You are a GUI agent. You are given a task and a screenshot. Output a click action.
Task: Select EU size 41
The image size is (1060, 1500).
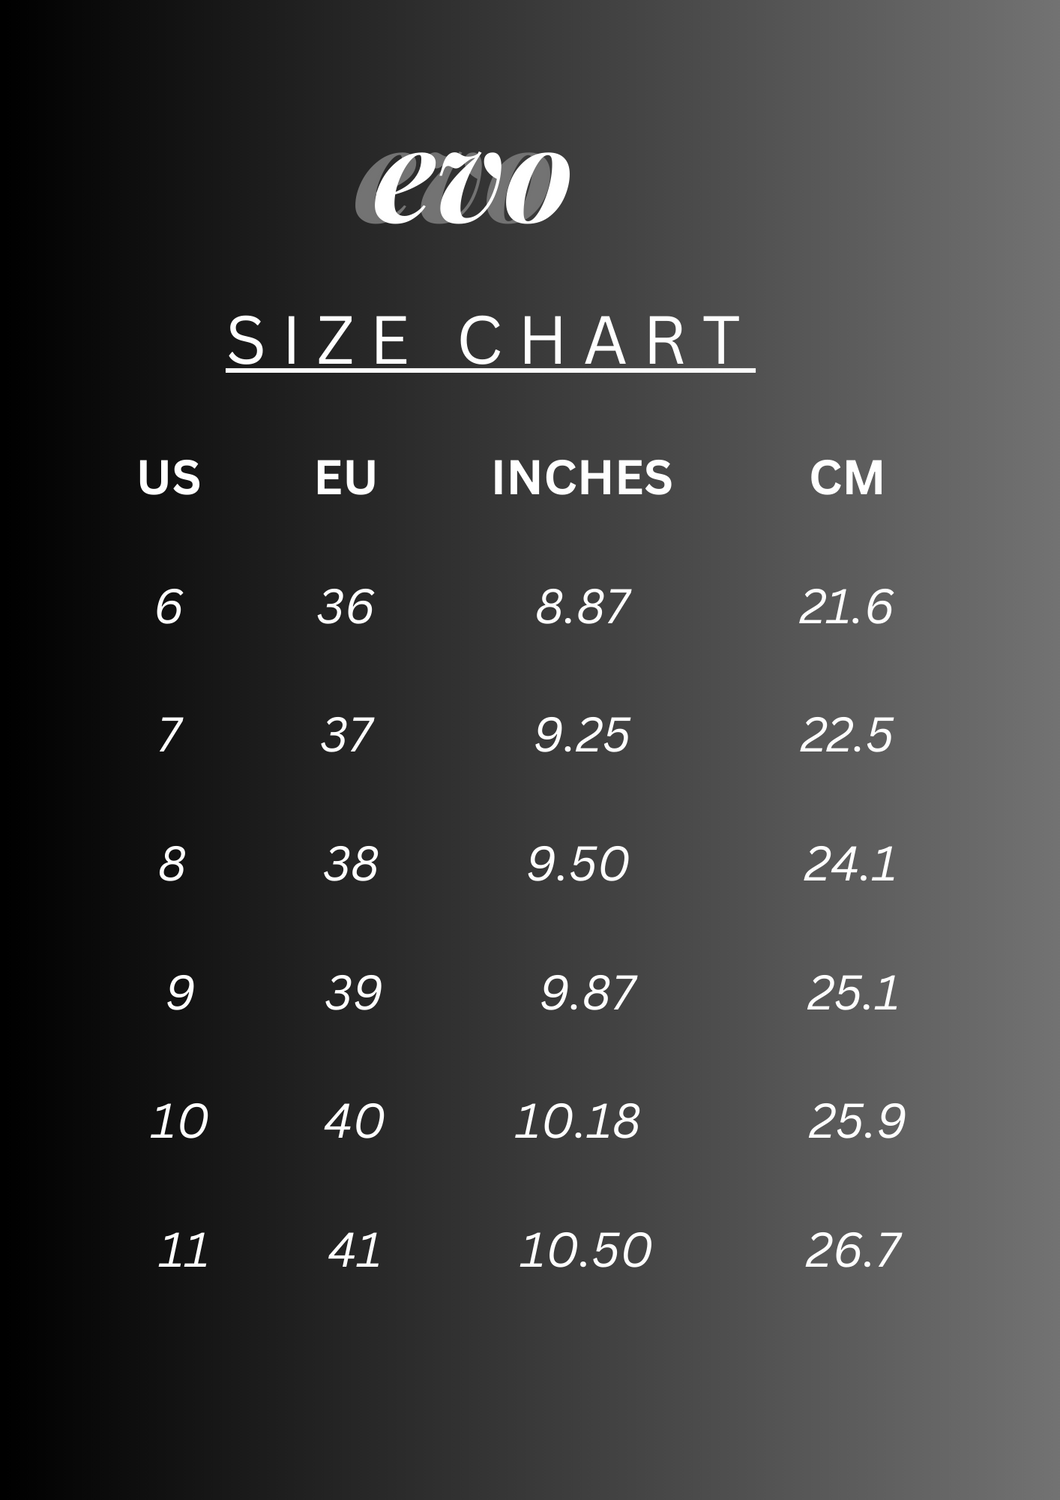354,1250
